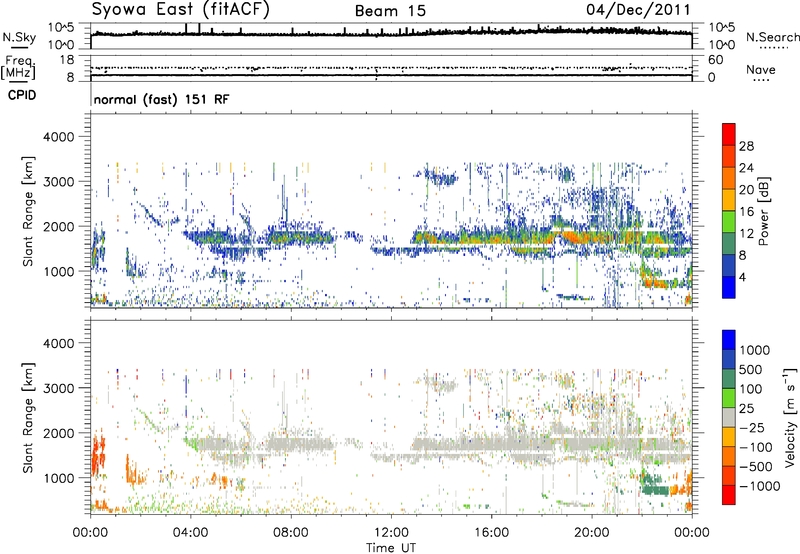Select the "-500" velocity colorbar label

tap(755, 467)
